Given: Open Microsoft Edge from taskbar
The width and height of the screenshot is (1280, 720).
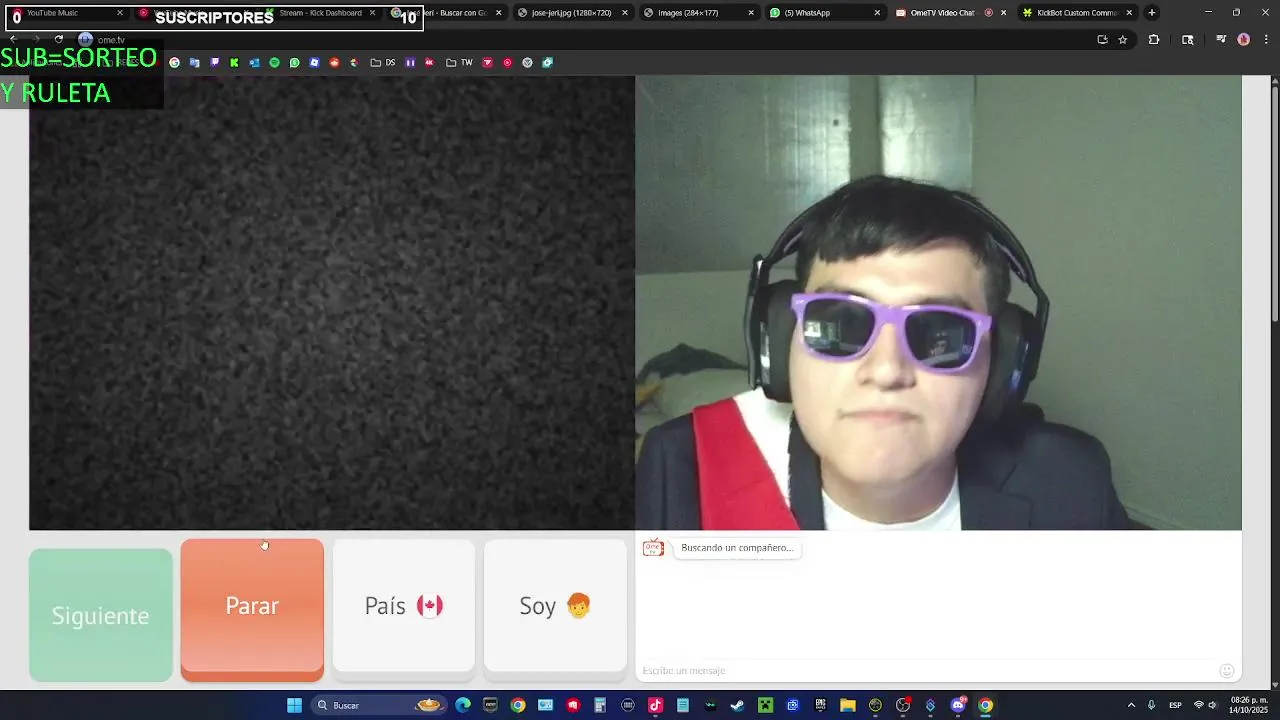Looking at the screenshot, I should tap(463, 705).
